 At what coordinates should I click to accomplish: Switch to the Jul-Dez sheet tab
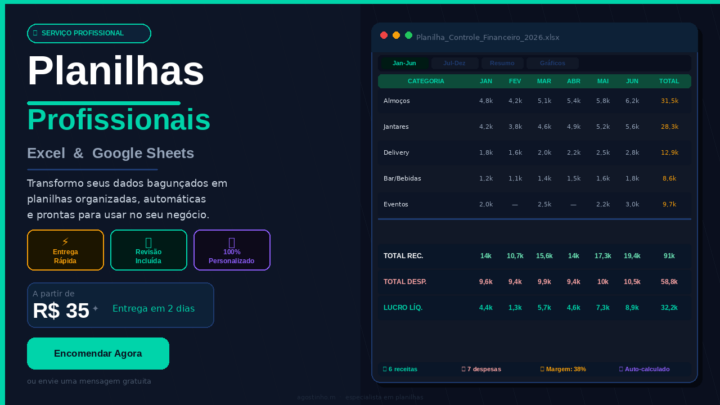point(454,63)
